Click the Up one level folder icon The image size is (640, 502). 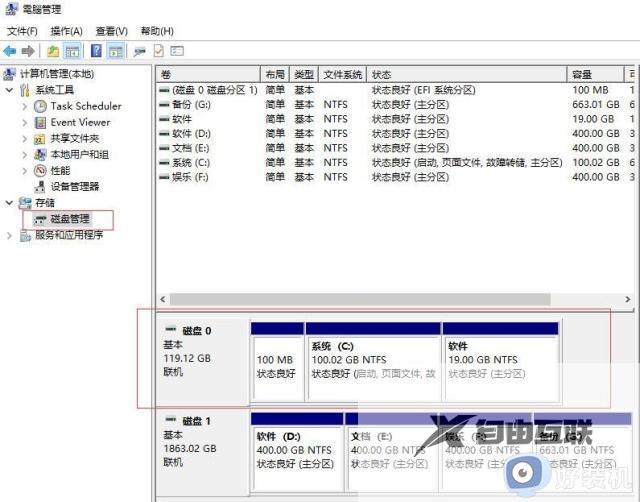click(x=53, y=51)
